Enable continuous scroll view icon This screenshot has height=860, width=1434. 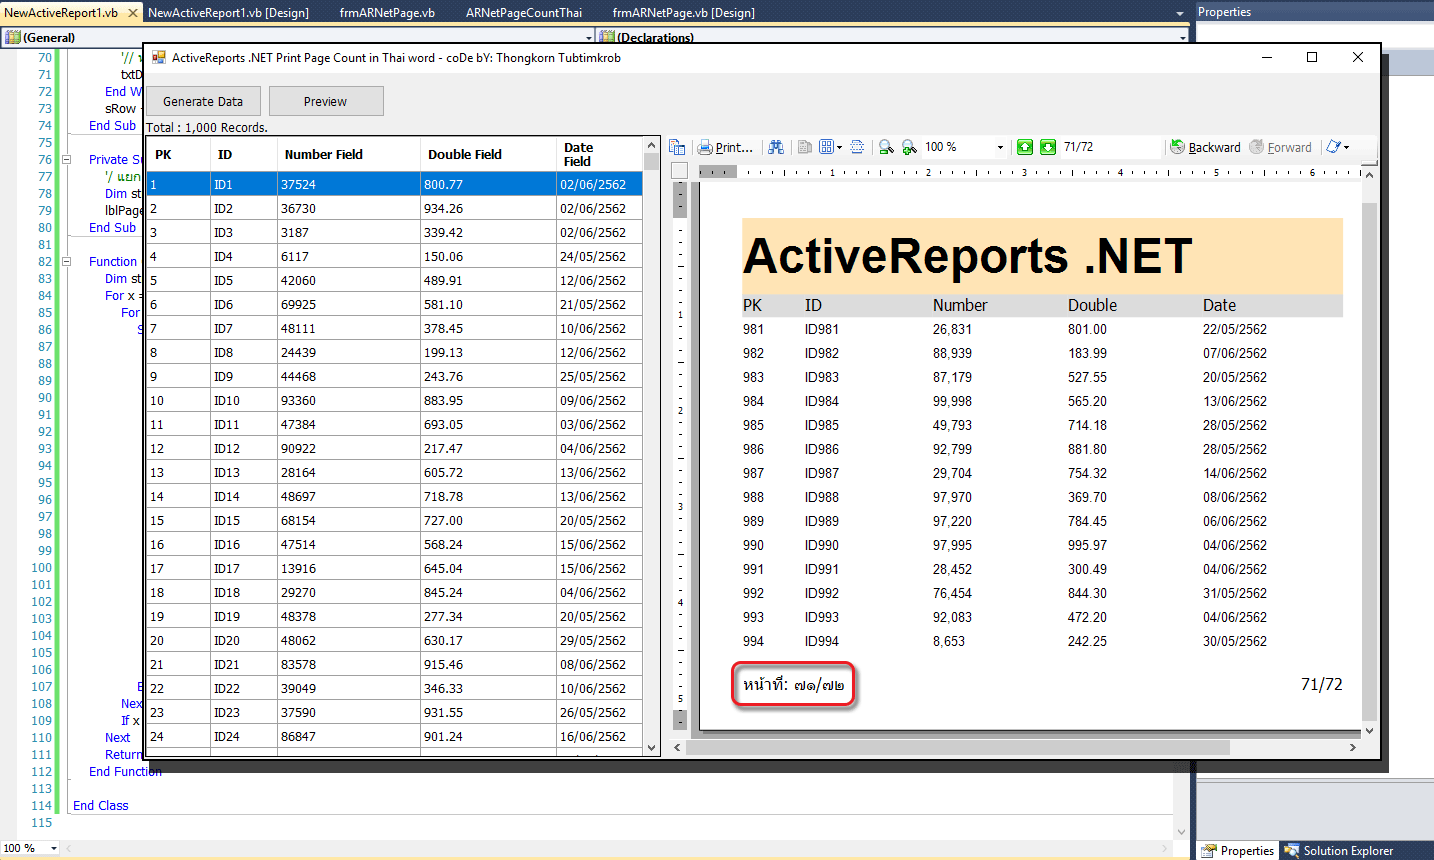(857, 147)
